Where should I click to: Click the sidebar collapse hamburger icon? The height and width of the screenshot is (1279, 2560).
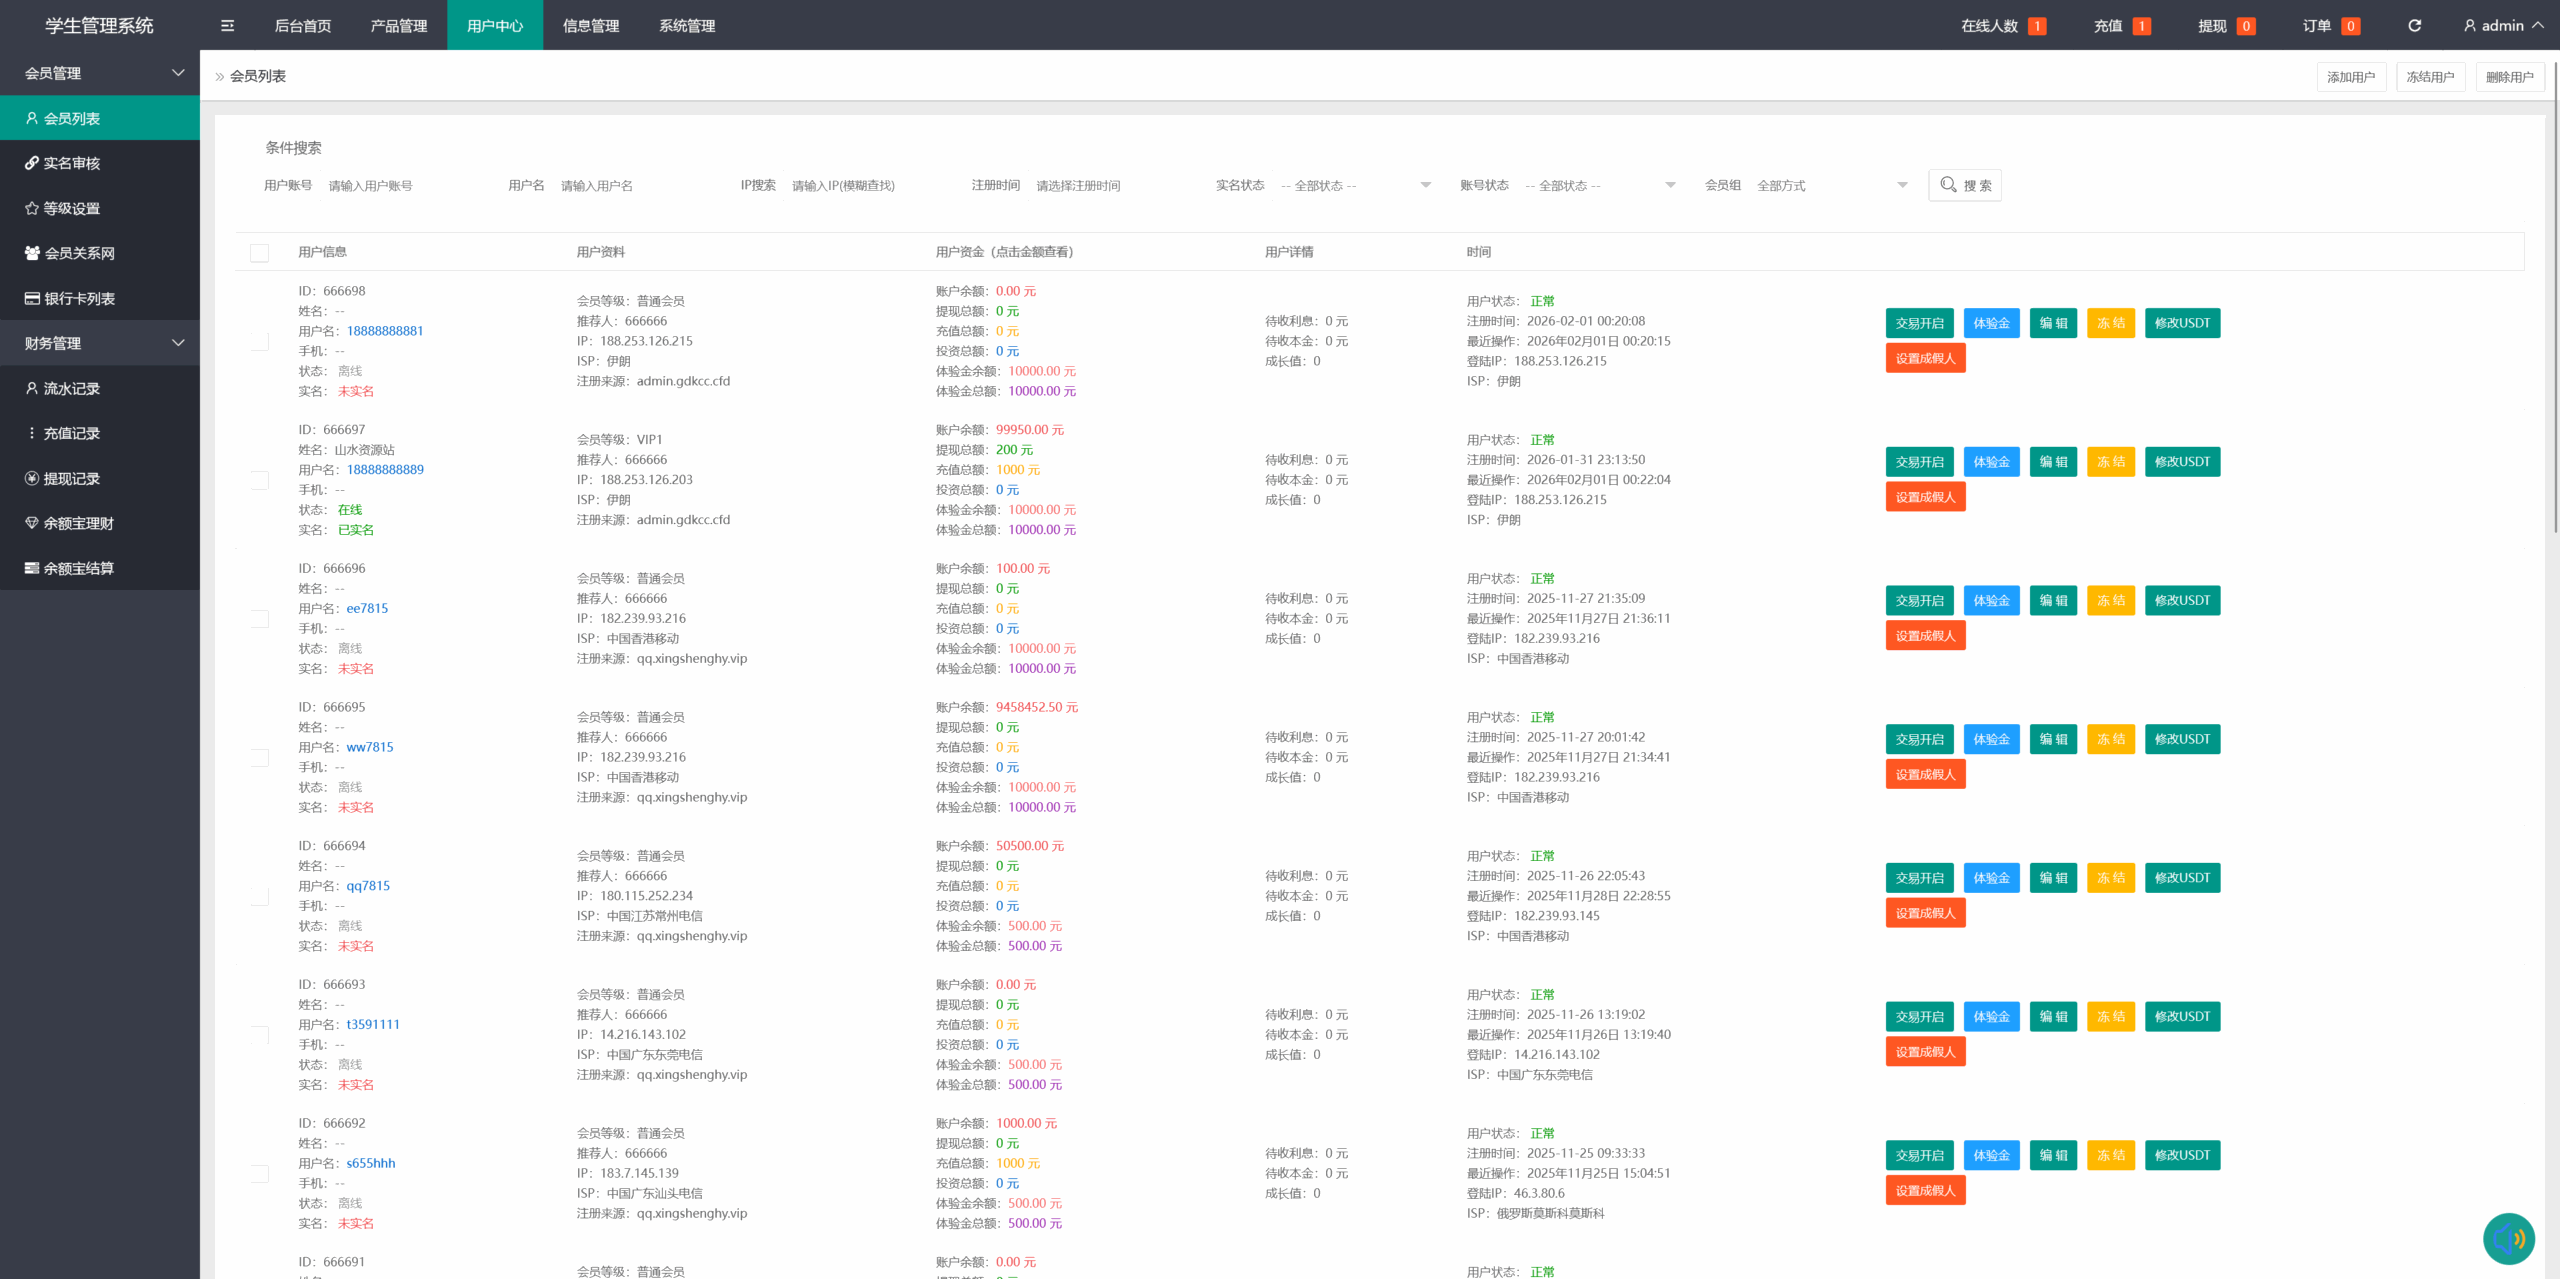227,26
